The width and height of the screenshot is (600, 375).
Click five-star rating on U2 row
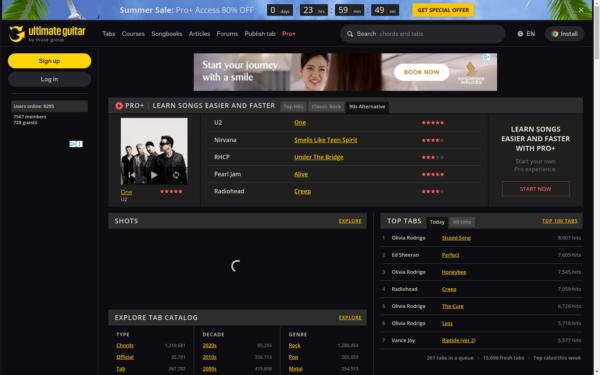pyautogui.click(x=432, y=123)
